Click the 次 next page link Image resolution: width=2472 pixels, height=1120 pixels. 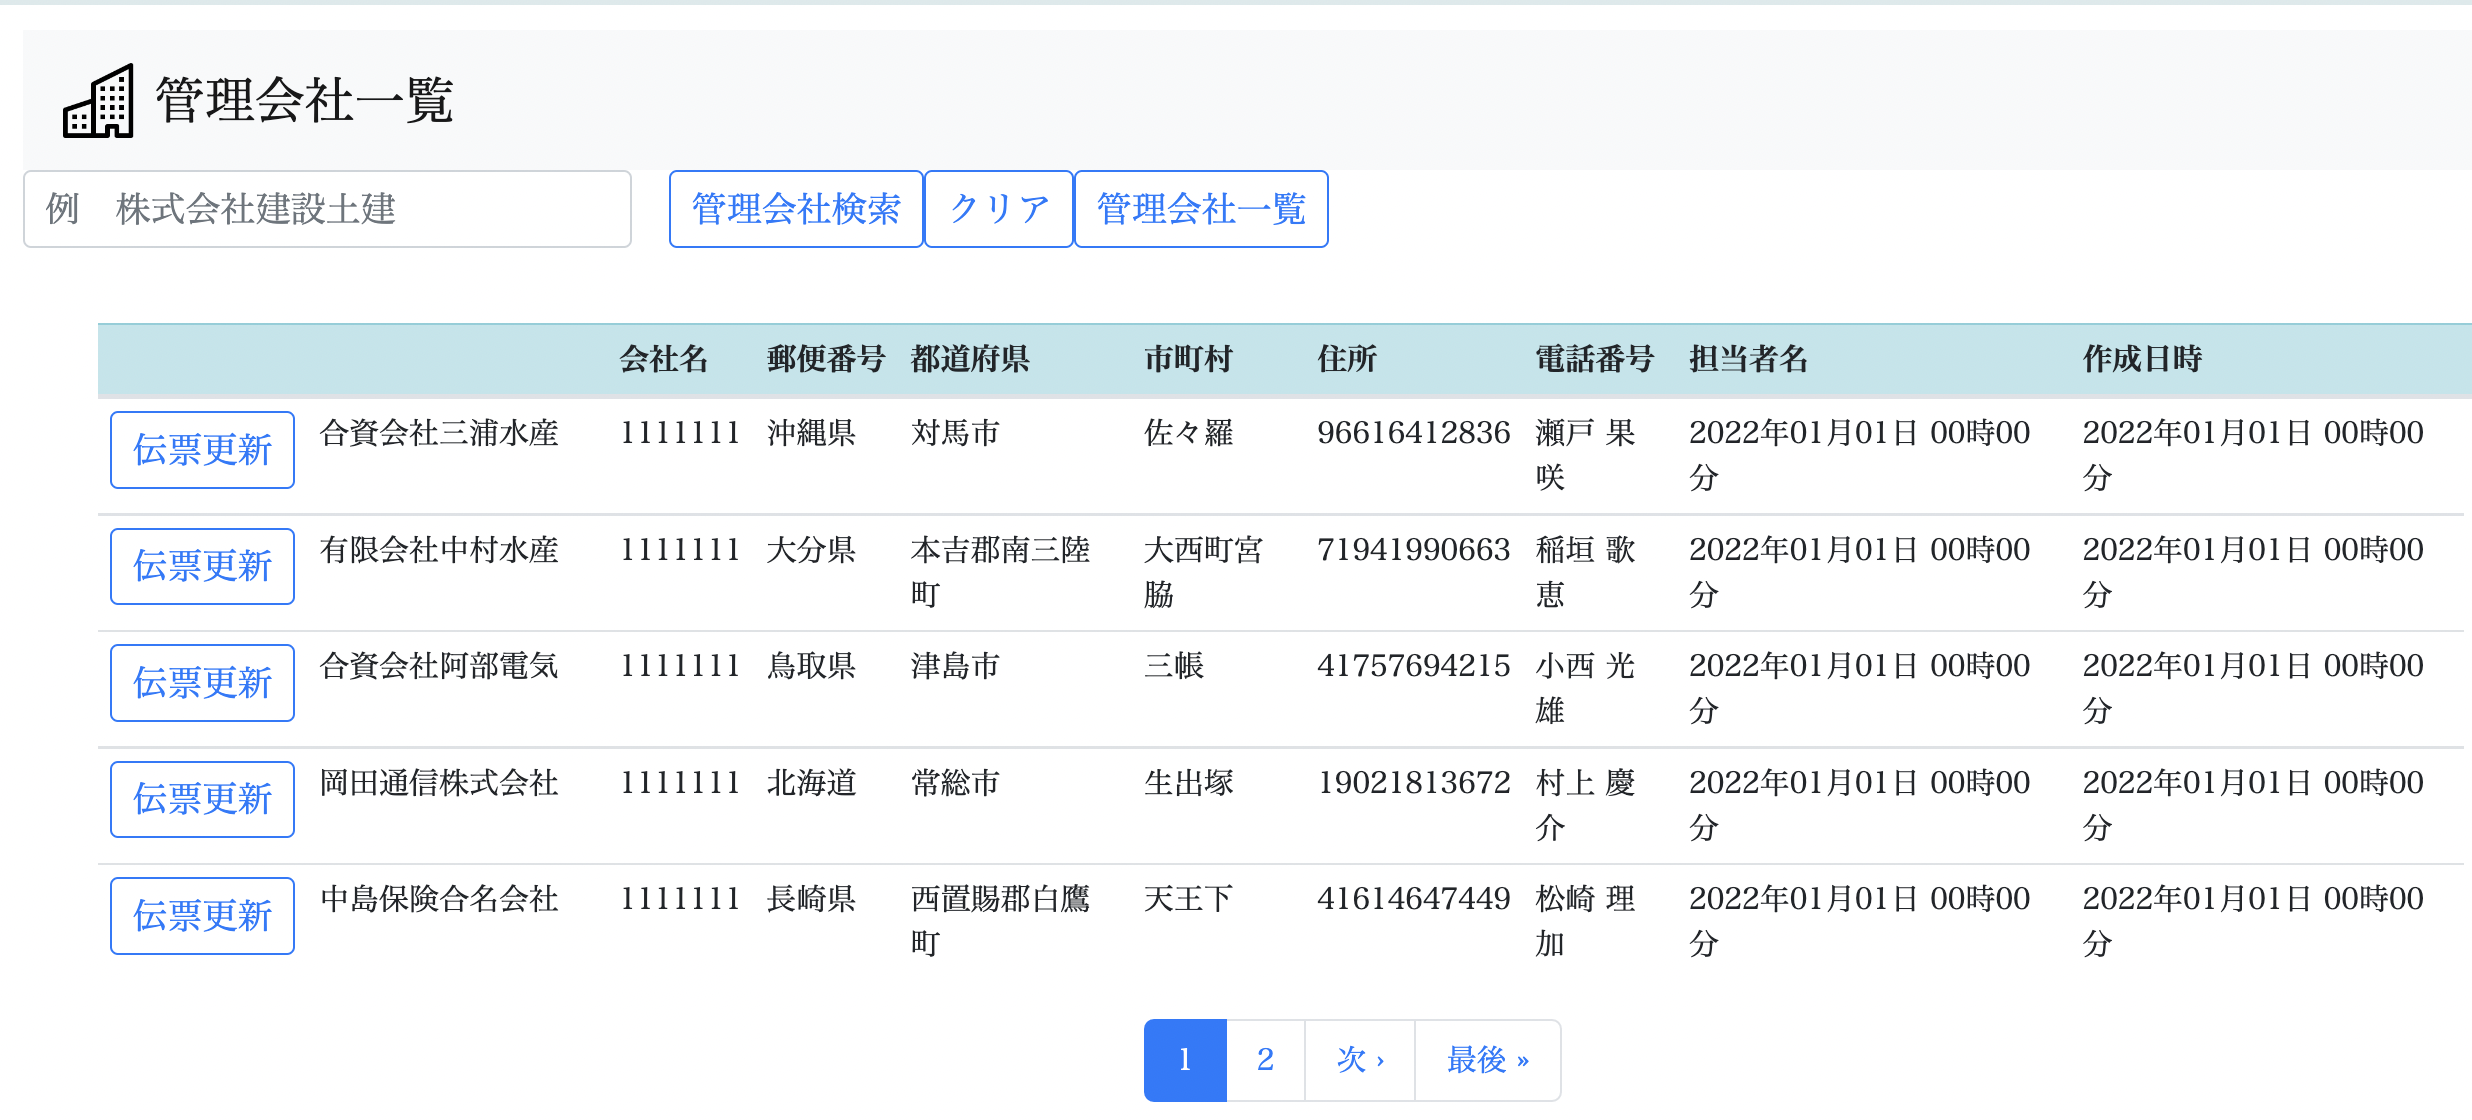pyautogui.click(x=1359, y=1060)
